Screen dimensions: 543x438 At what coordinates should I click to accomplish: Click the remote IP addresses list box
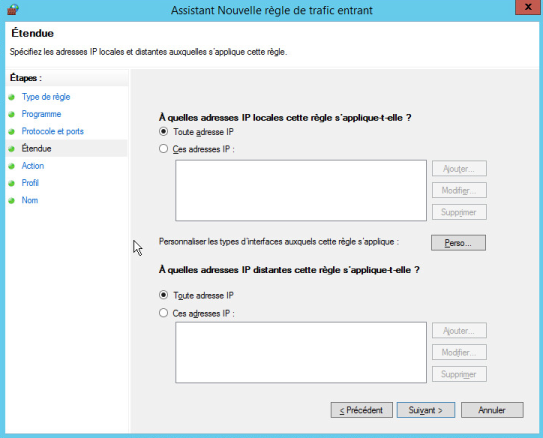(301, 352)
